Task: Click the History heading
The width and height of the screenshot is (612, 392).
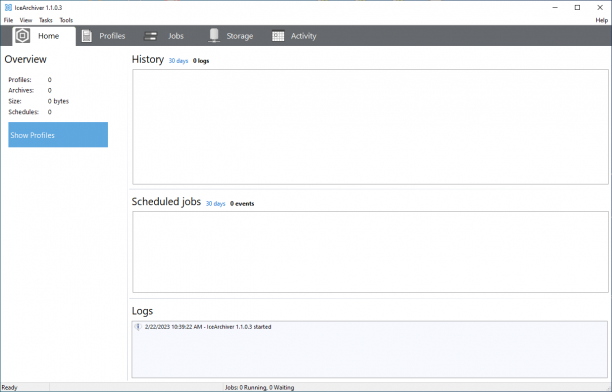Action: click(148, 59)
